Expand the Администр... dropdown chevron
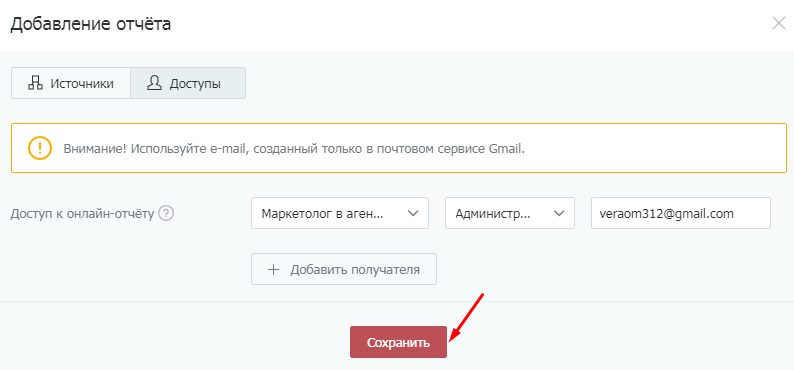This screenshot has height=370, width=794. pyautogui.click(x=559, y=213)
